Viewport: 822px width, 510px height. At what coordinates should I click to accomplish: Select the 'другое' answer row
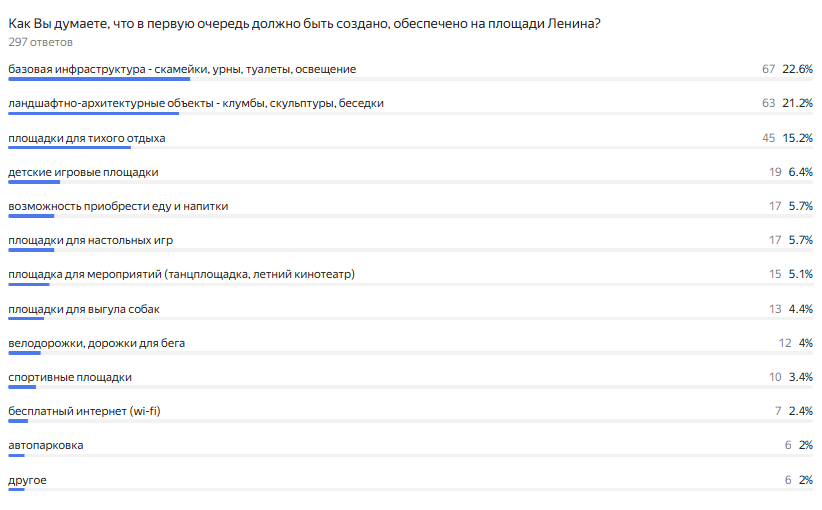[410, 482]
